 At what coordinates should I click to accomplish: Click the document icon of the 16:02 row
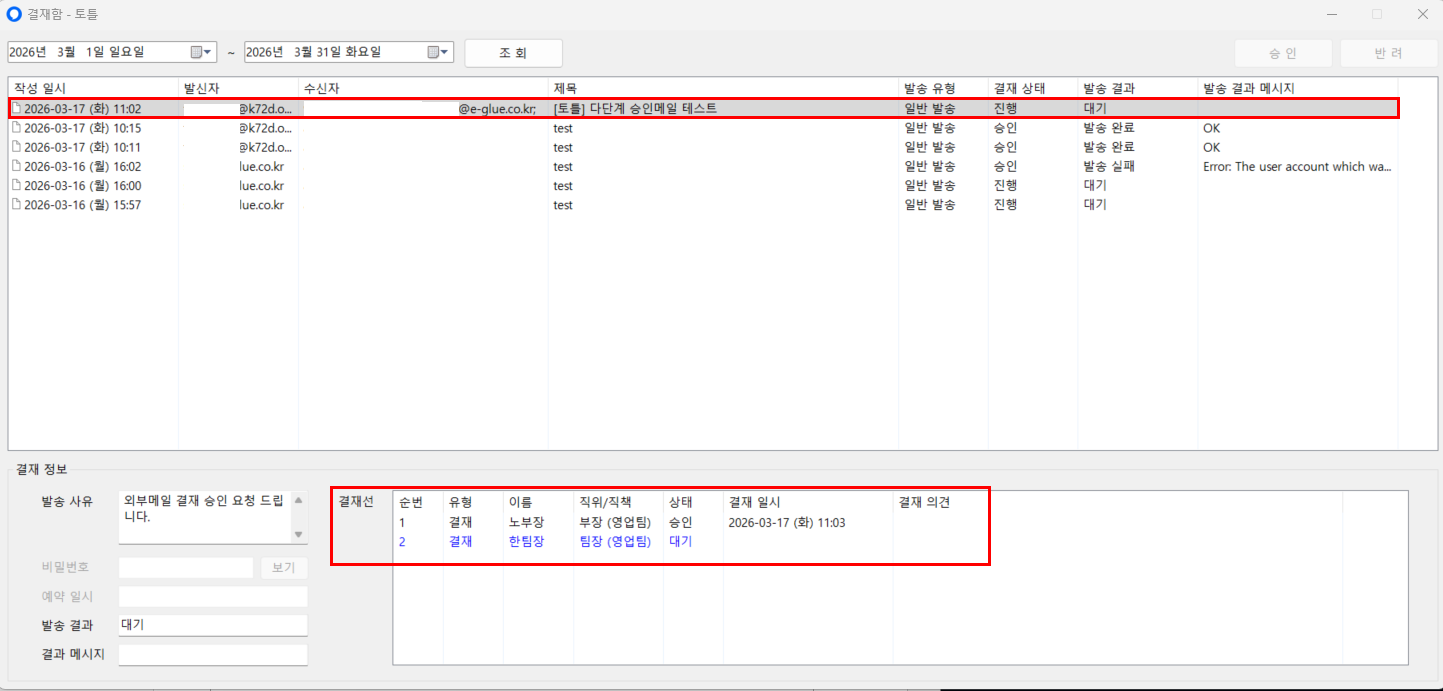pyautogui.click(x=16, y=166)
